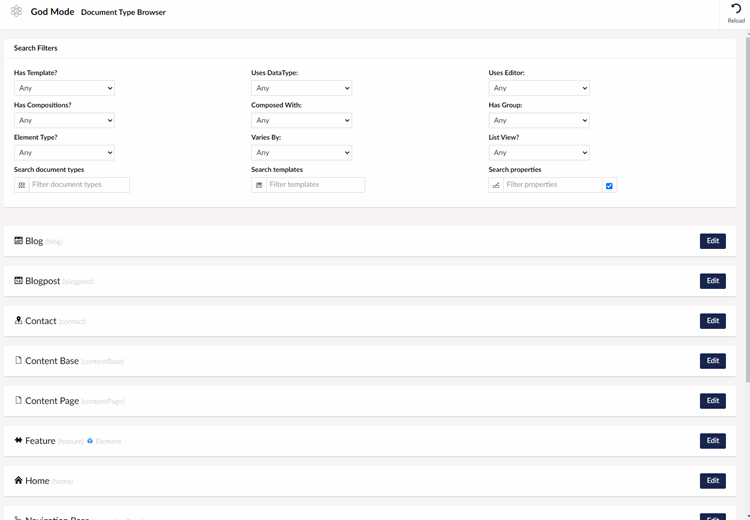Expand the Feature row title

pos(40,441)
